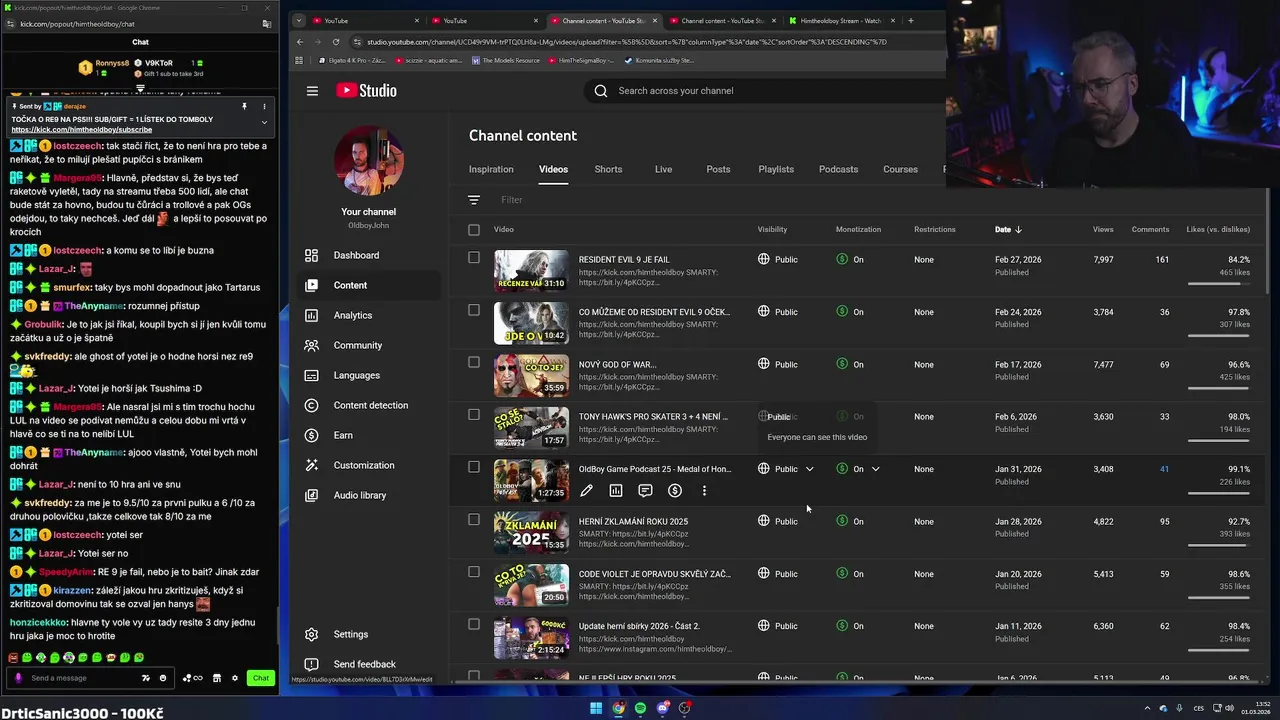
Task: Open comments icon for OldBoy Game Podcast
Action: pyautogui.click(x=645, y=491)
